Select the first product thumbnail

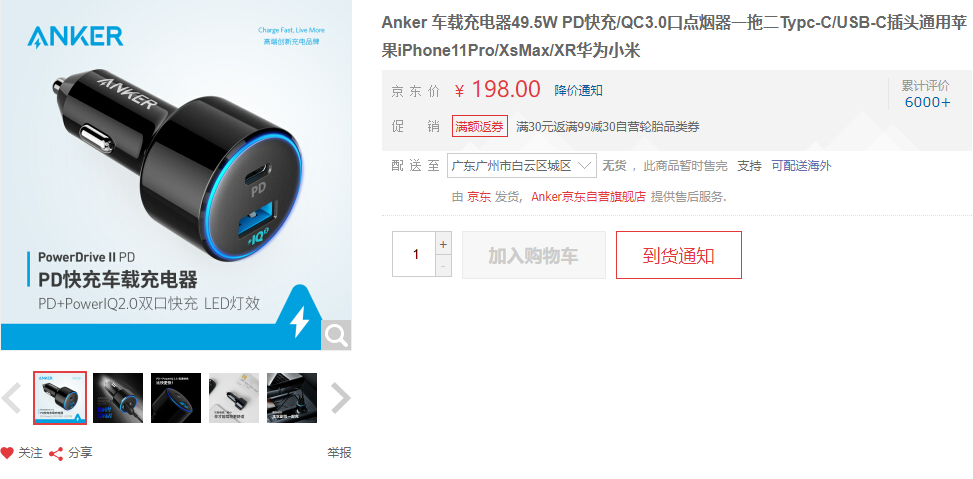pos(60,398)
